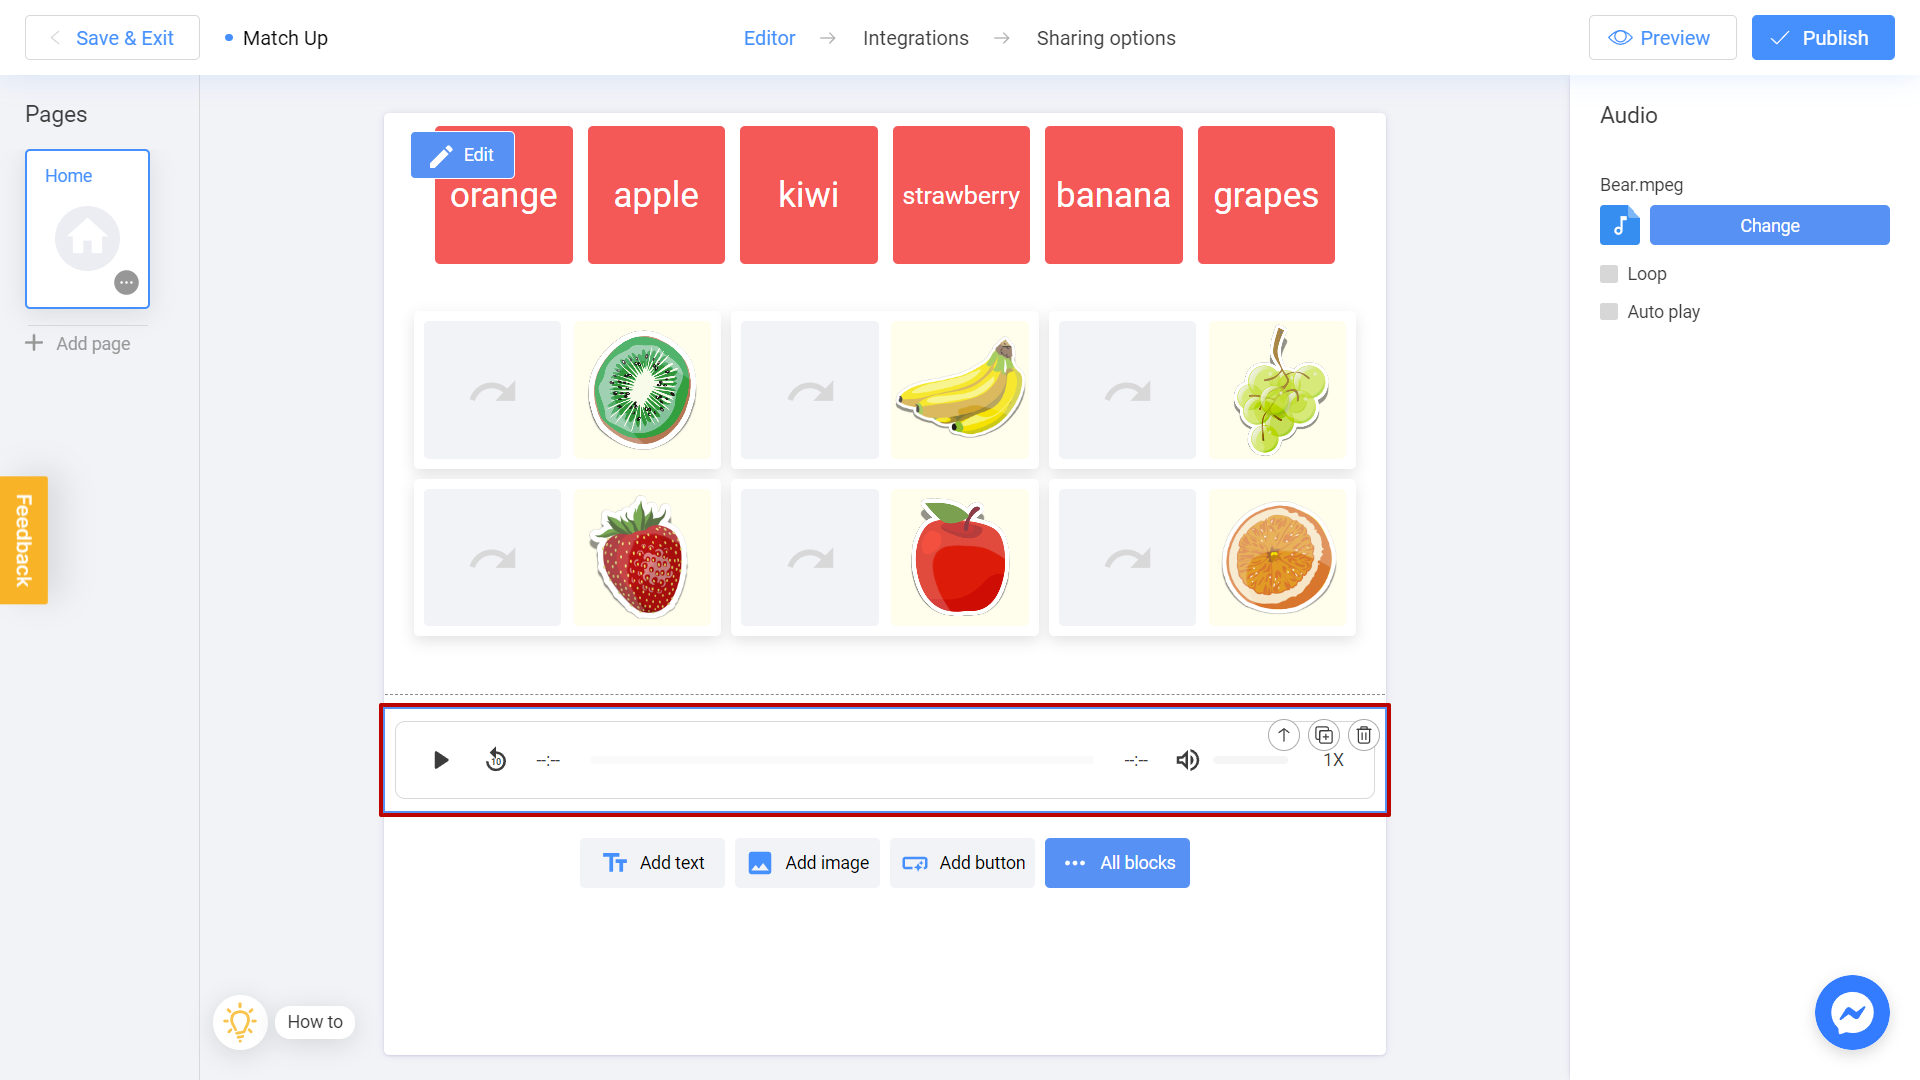Click the volume/mute icon in audio player
Screen dimensions: 1920x1080
pos(1187,760)
